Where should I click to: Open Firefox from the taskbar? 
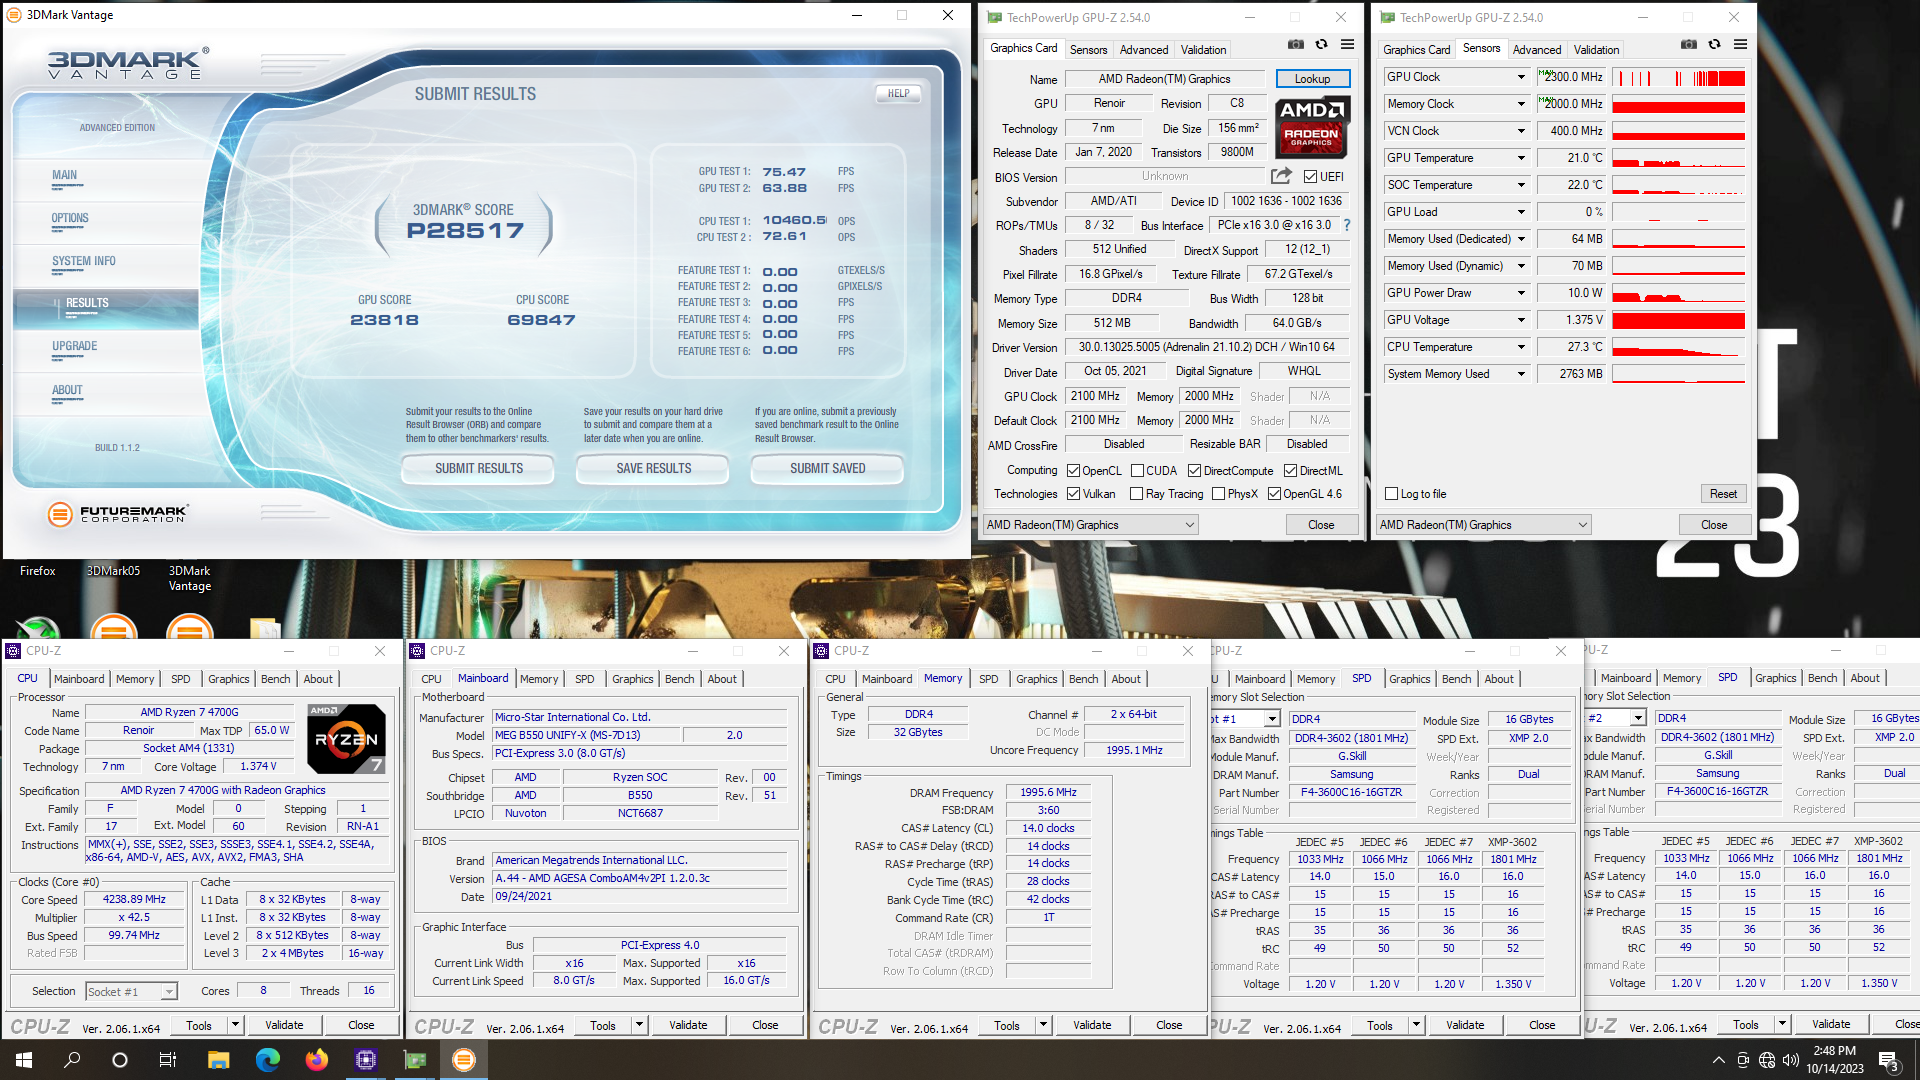316,1060
